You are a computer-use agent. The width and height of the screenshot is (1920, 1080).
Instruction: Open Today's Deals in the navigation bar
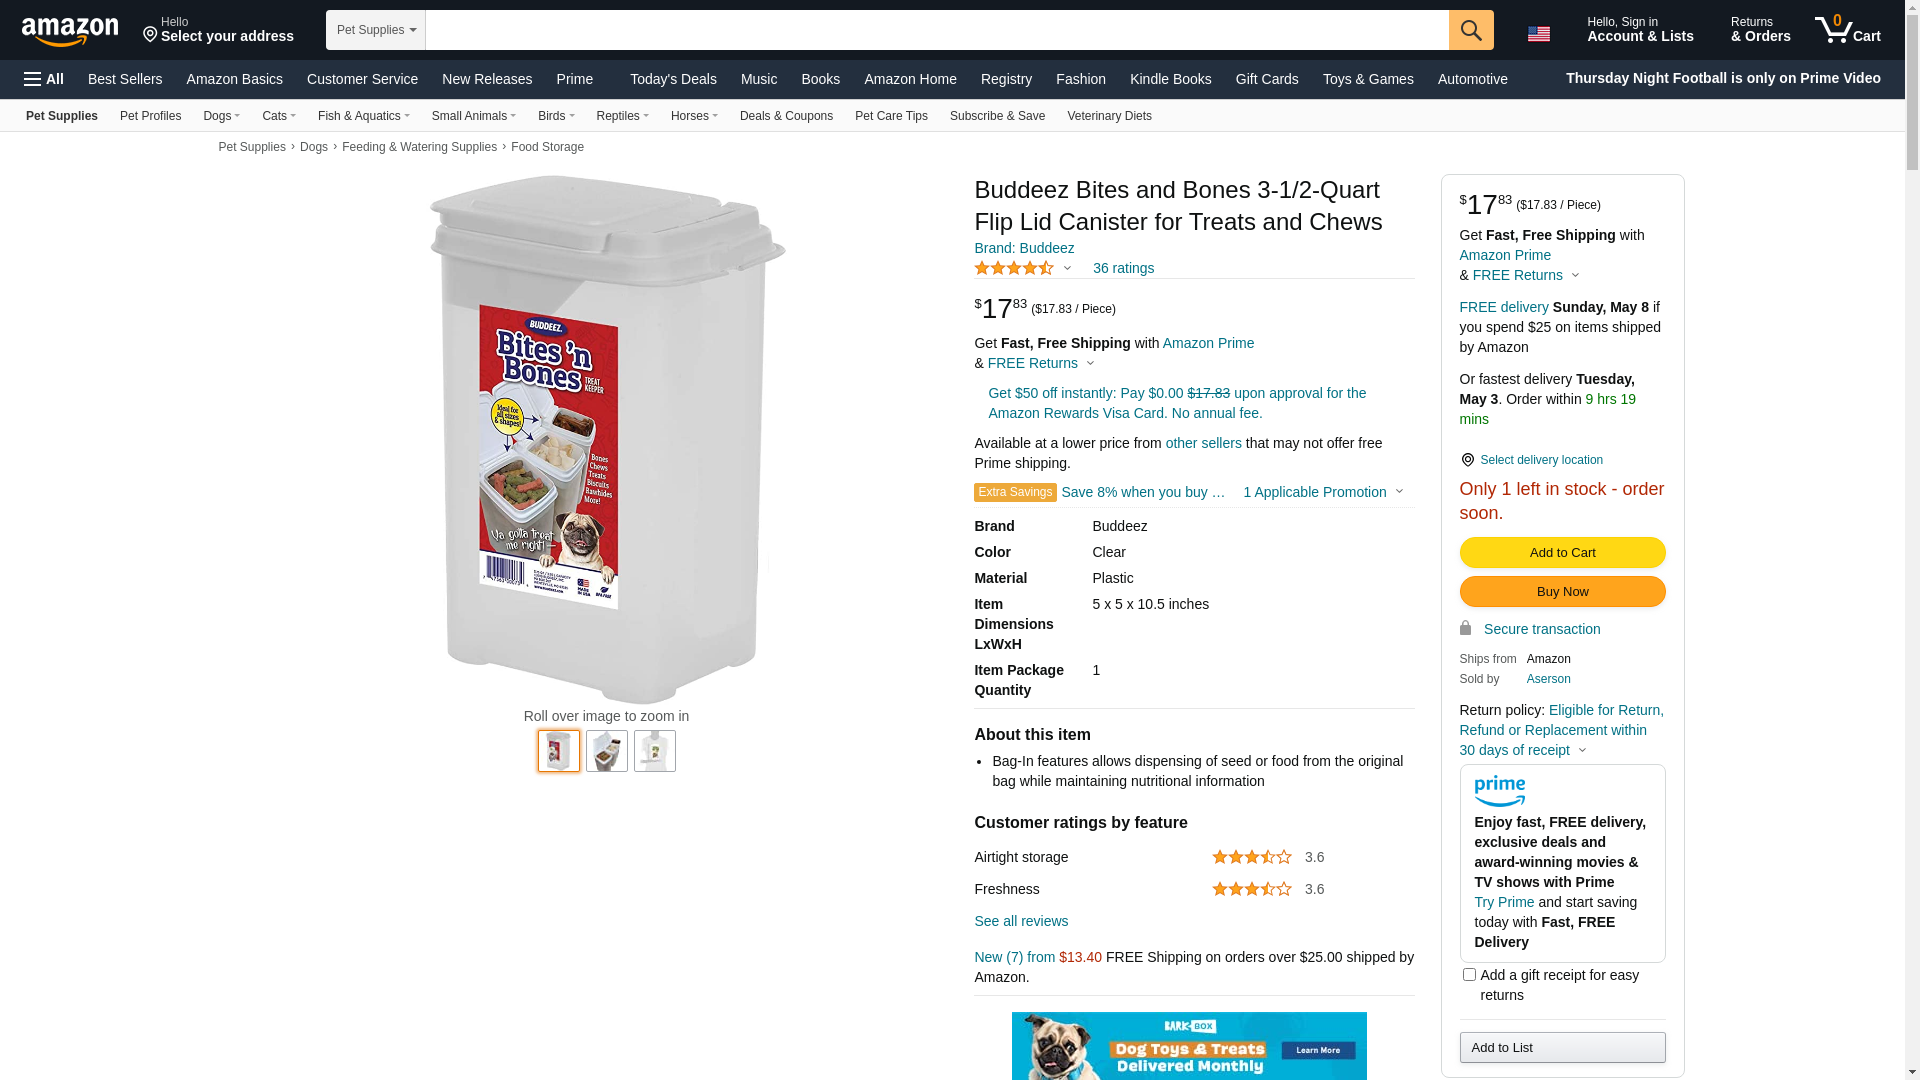click(x=673, y=79)
